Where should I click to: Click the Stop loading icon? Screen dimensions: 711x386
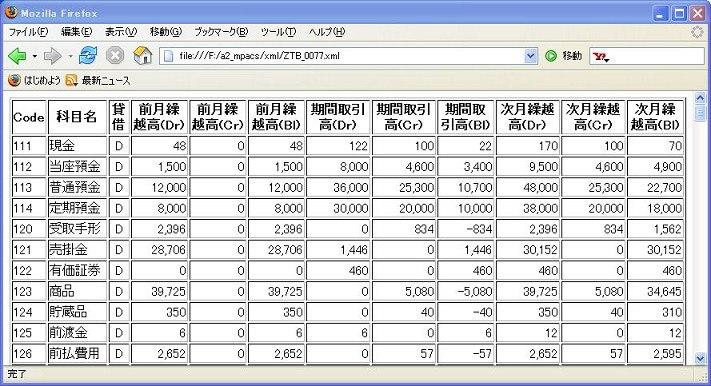coord(115,56)
